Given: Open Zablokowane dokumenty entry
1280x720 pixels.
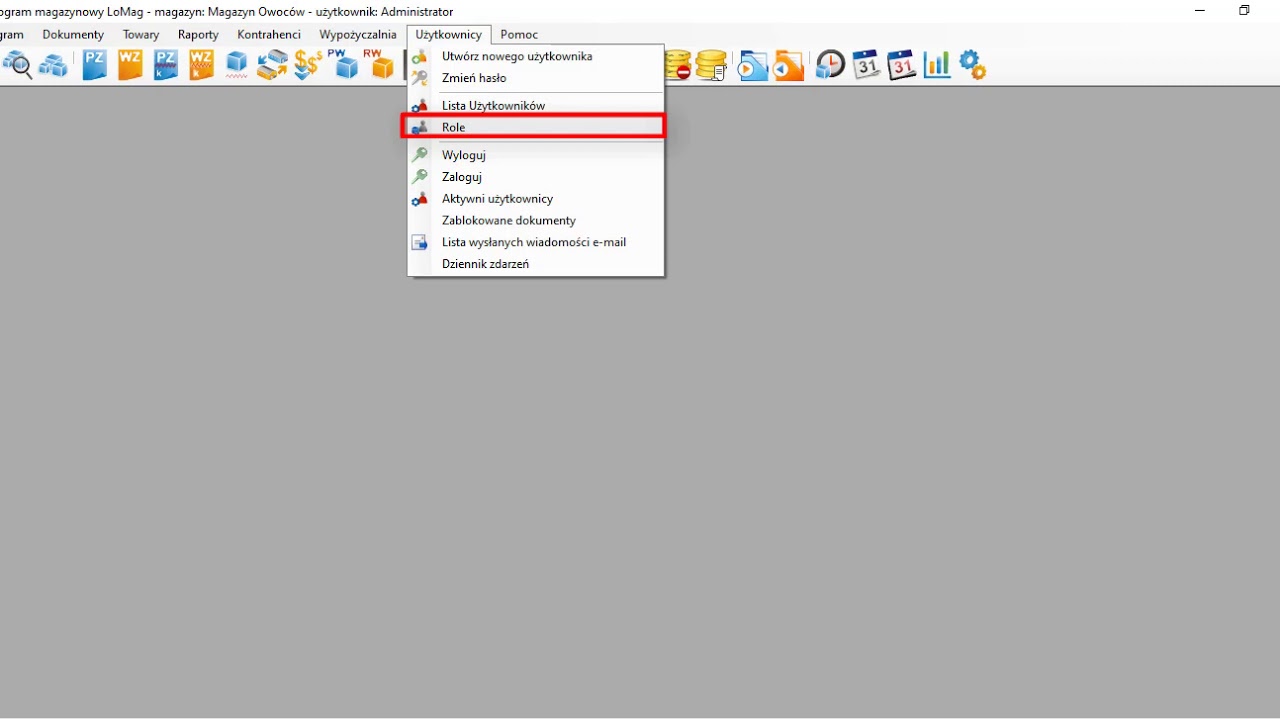Looking at the screenshot, I should (536, 220).
